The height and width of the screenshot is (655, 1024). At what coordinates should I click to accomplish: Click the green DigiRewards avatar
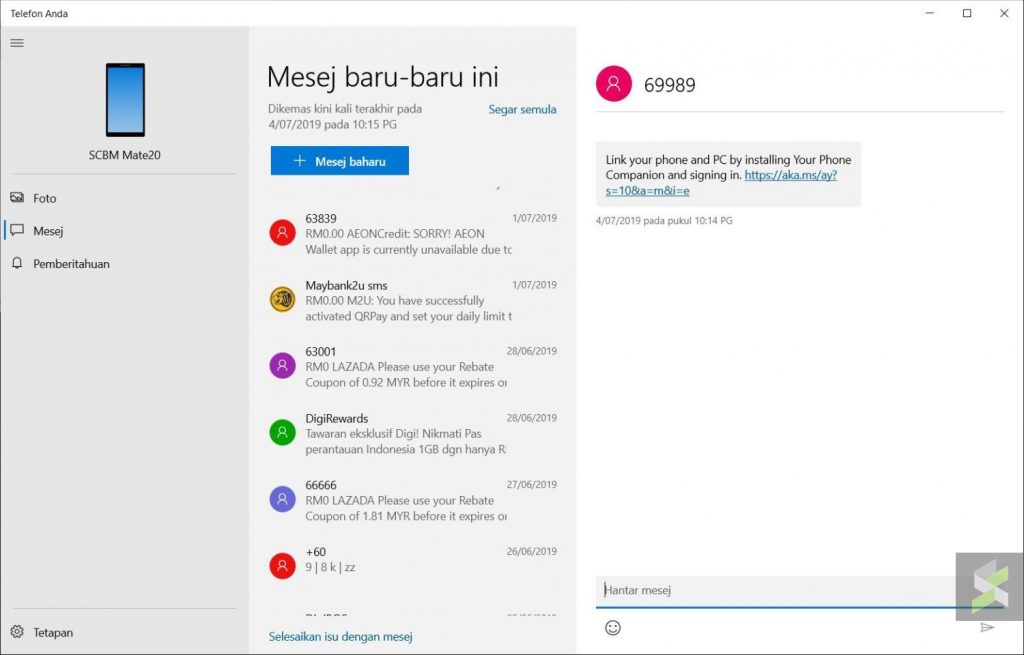pyautogui.click(x=283, y=432)
